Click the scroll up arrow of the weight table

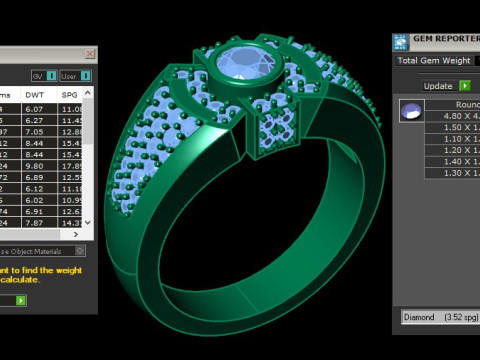88,93
